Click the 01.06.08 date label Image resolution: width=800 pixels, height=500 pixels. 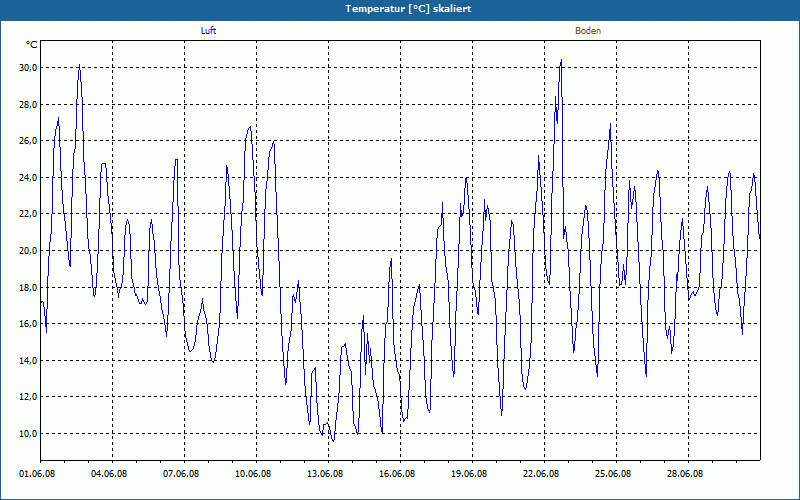click(x=37, y=474)
